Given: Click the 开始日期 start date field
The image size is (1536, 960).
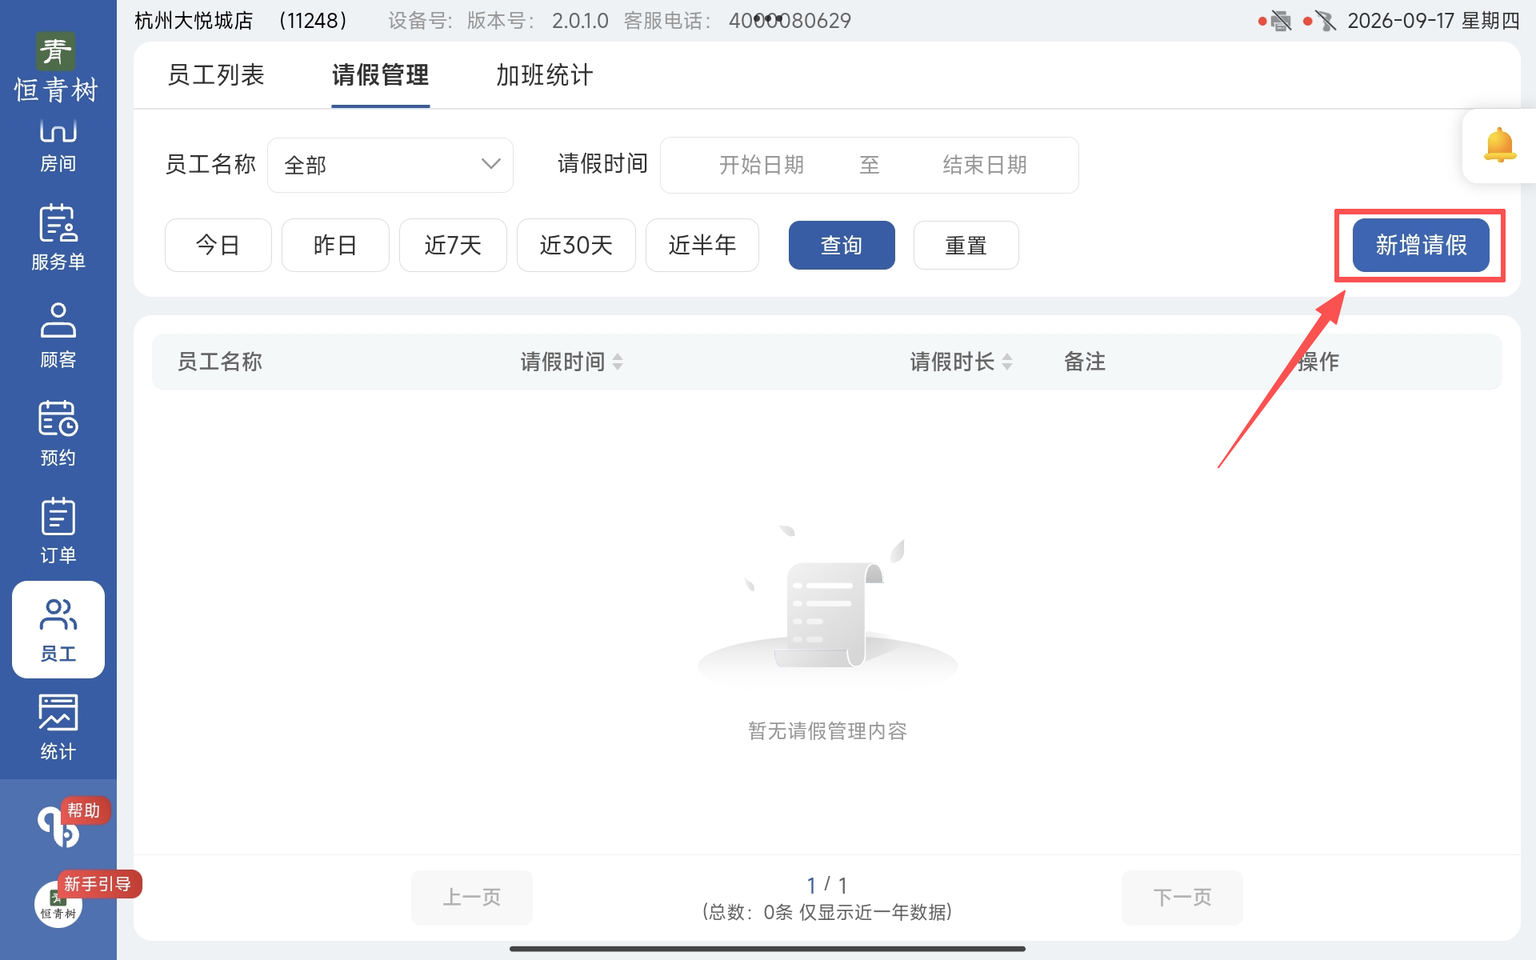Looking at the screenshot, I should click(761, 165).
